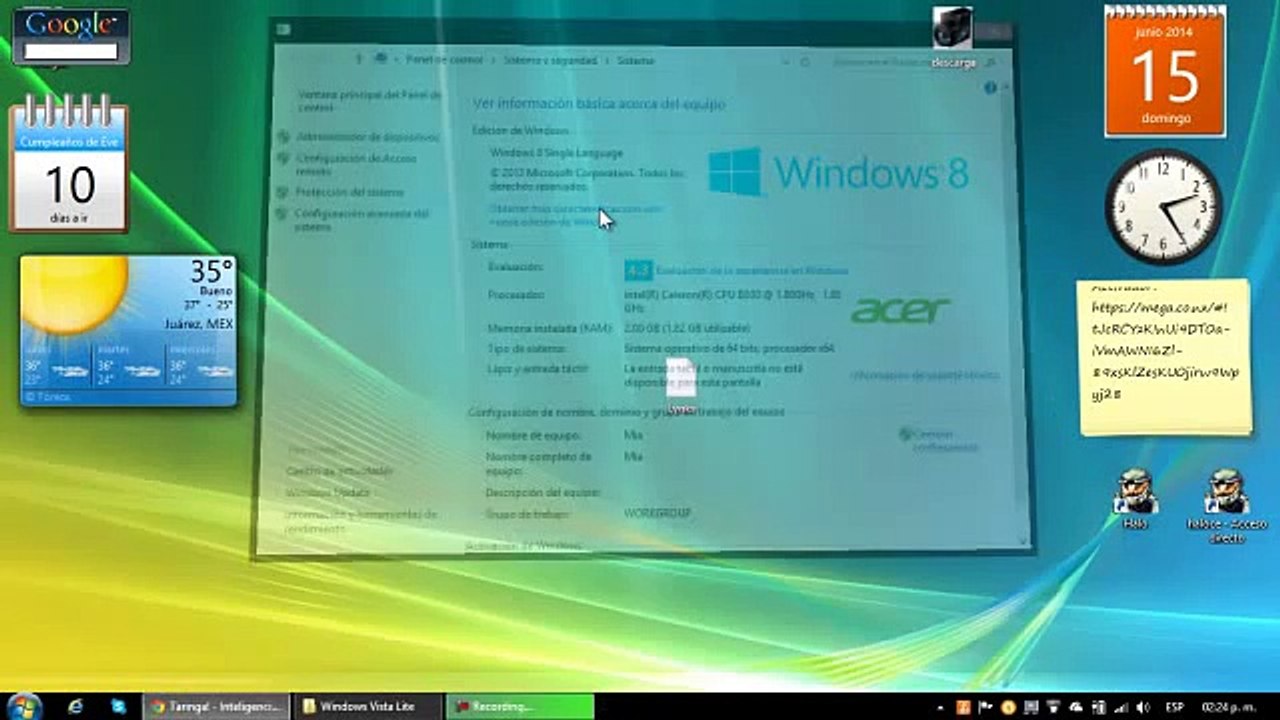Open 'Configuración avanzada del sistema' link
The image size is (1280, 720).
click(x=362, y=220)
